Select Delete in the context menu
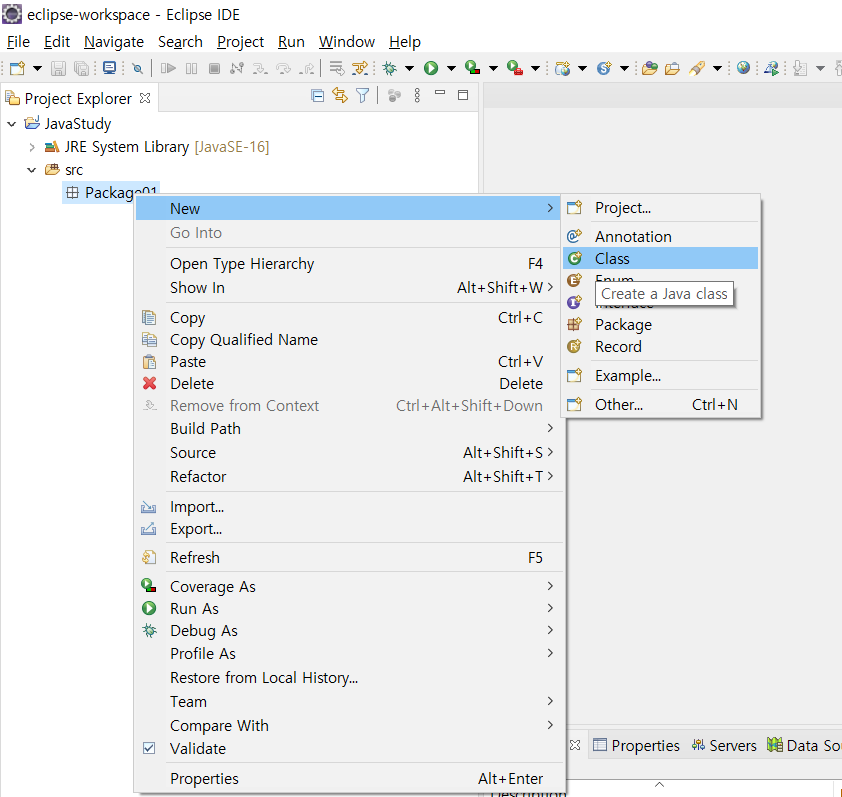The height and width of the screenshot is (797, 842). pos(349,383)
